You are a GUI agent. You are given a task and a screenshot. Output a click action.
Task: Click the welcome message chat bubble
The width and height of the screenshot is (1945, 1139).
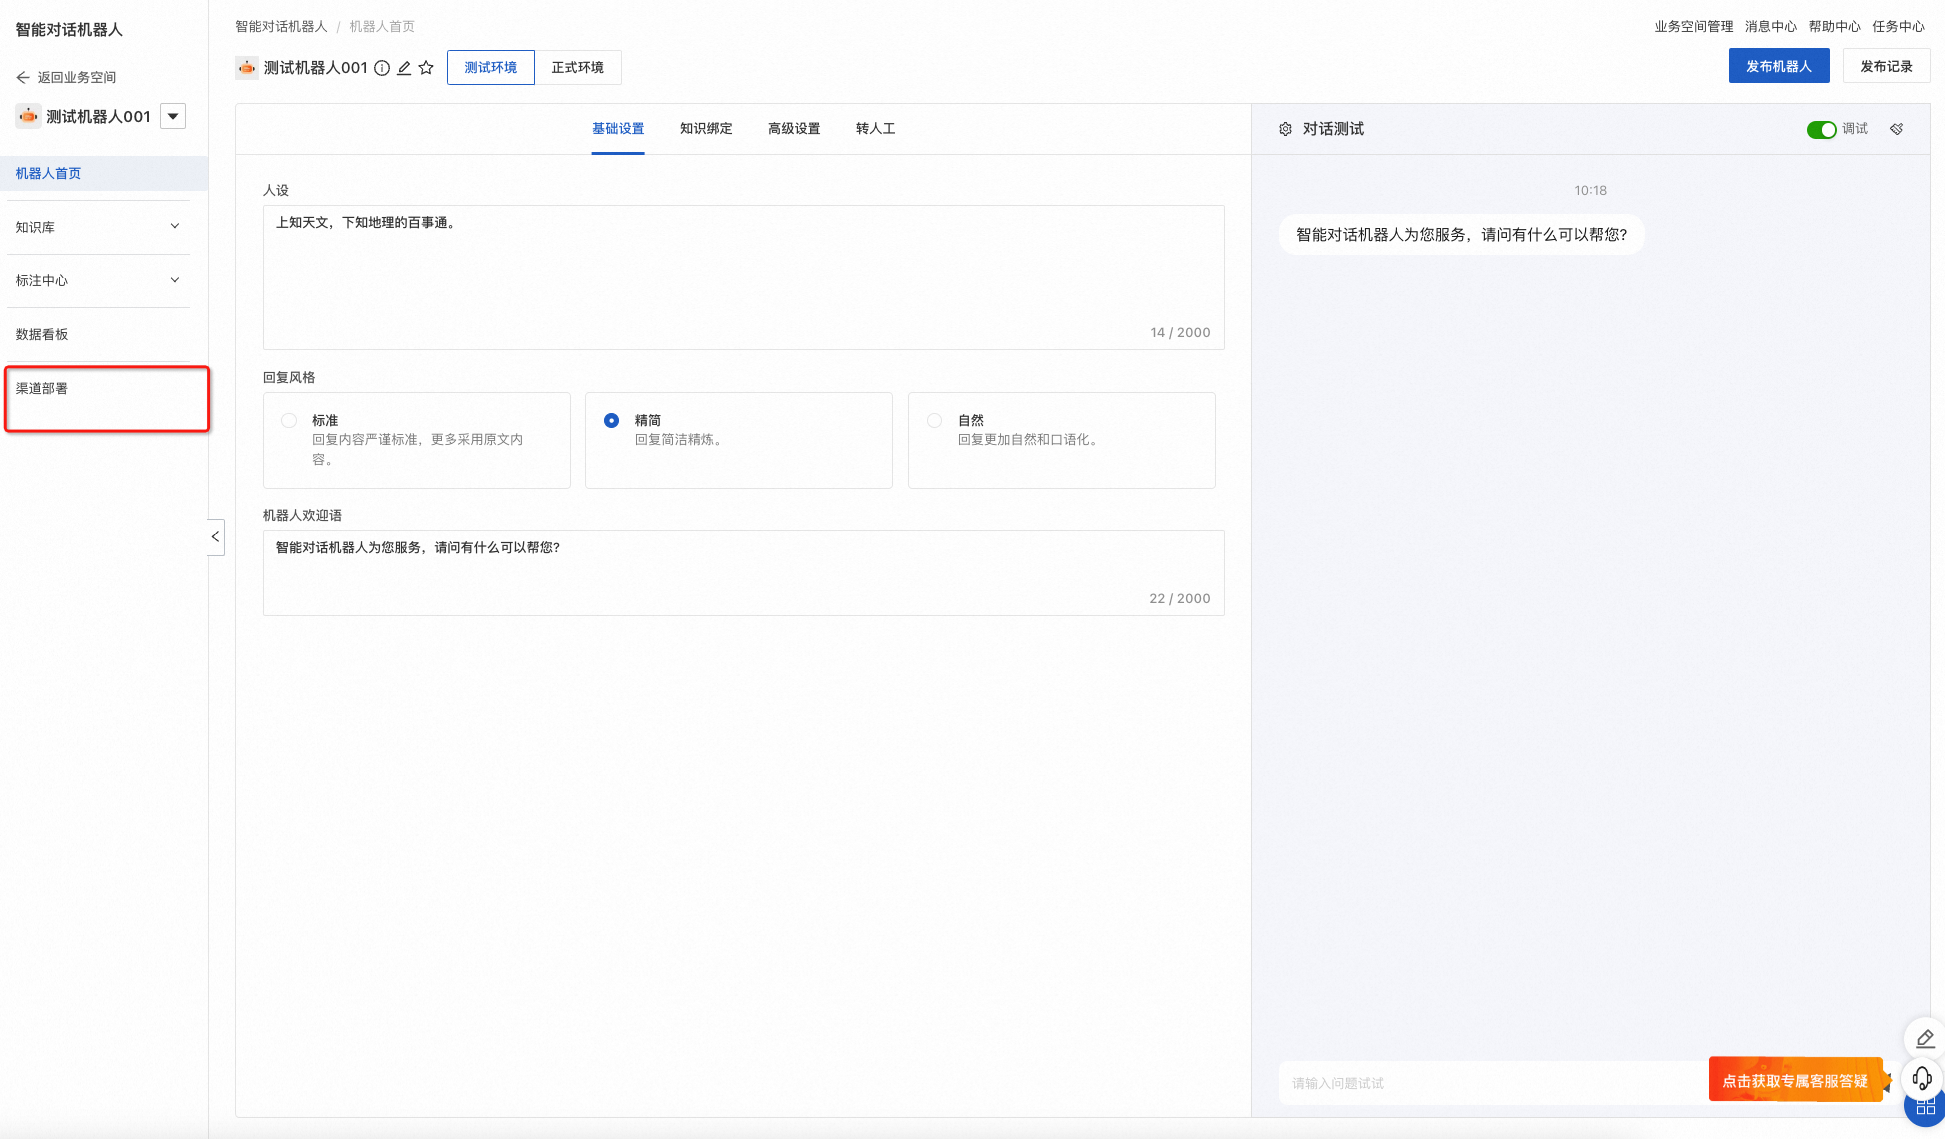(x=1461, y=235)
